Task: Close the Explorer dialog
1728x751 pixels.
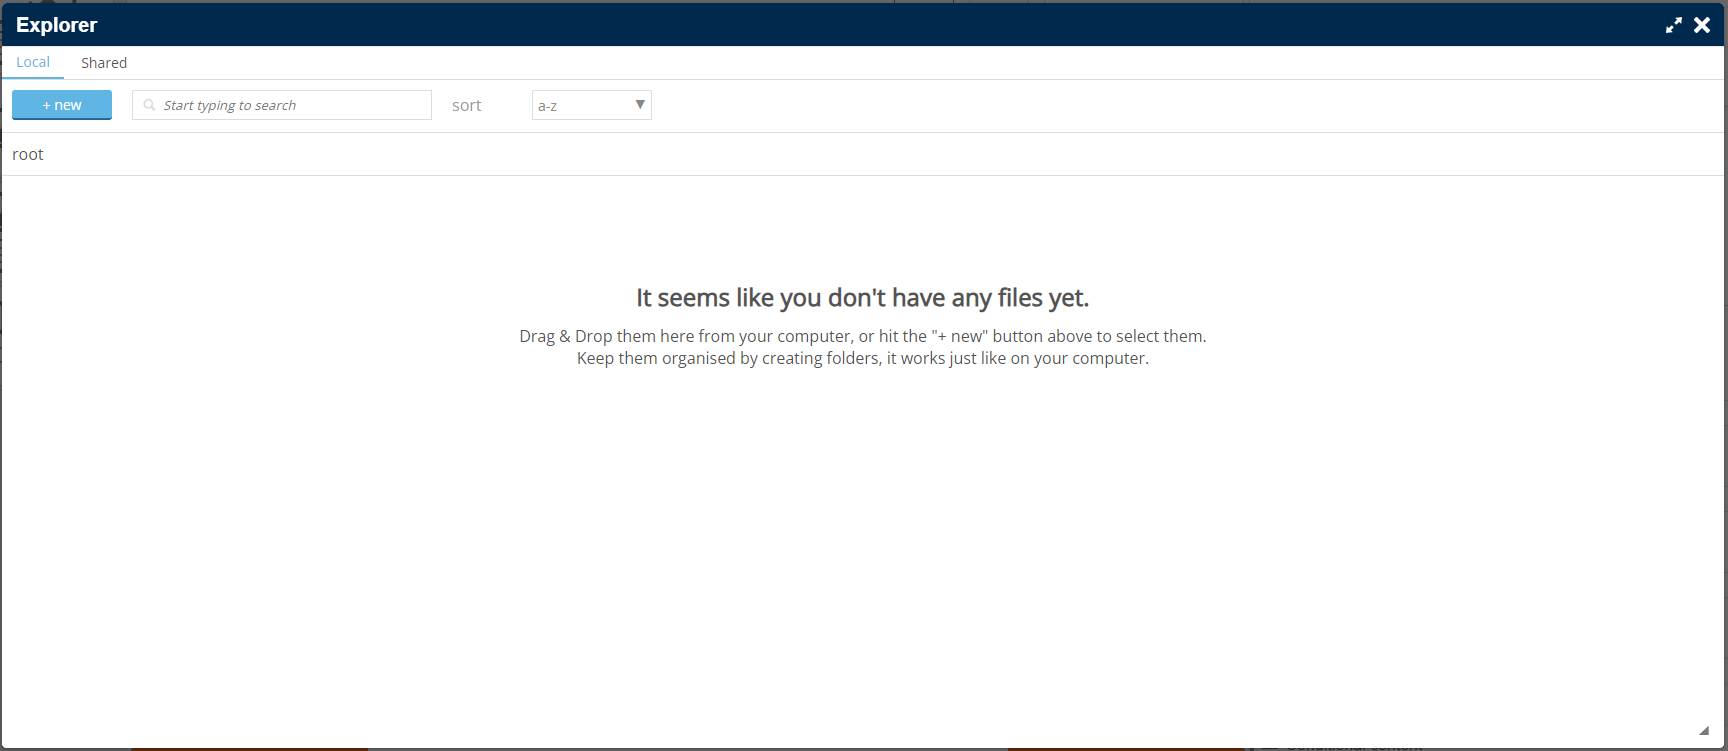Action: tap(1702, 25)
